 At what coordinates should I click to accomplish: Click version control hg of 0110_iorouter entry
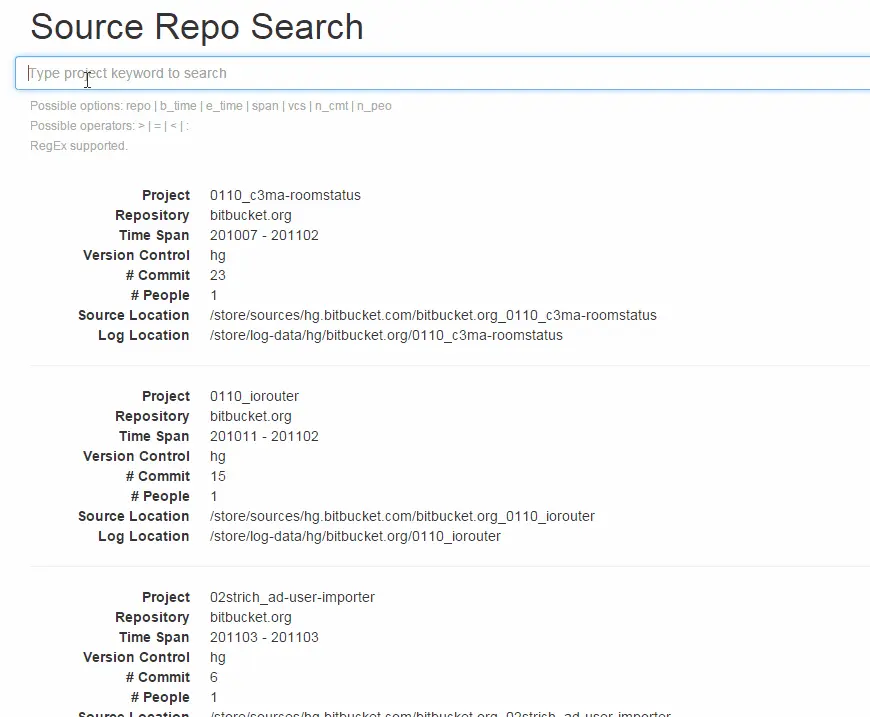click(x=218, y=456)
